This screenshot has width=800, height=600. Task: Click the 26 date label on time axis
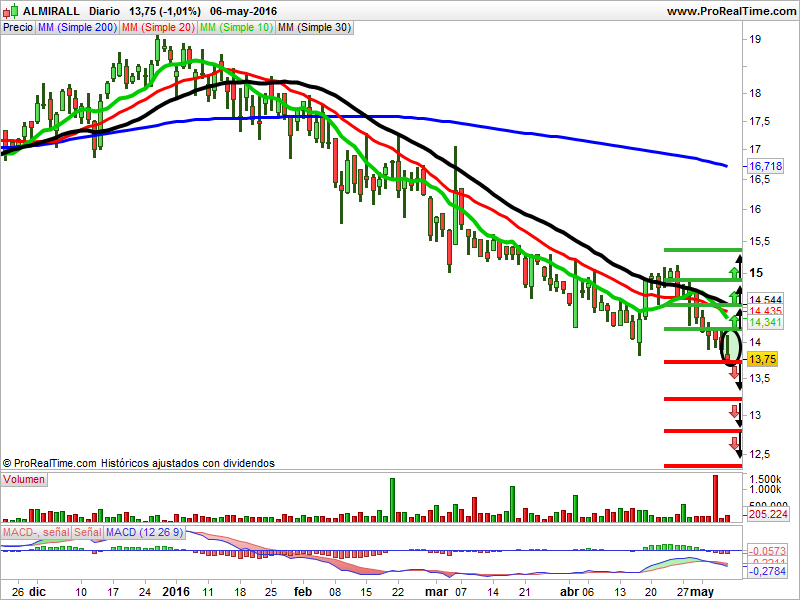18,592
